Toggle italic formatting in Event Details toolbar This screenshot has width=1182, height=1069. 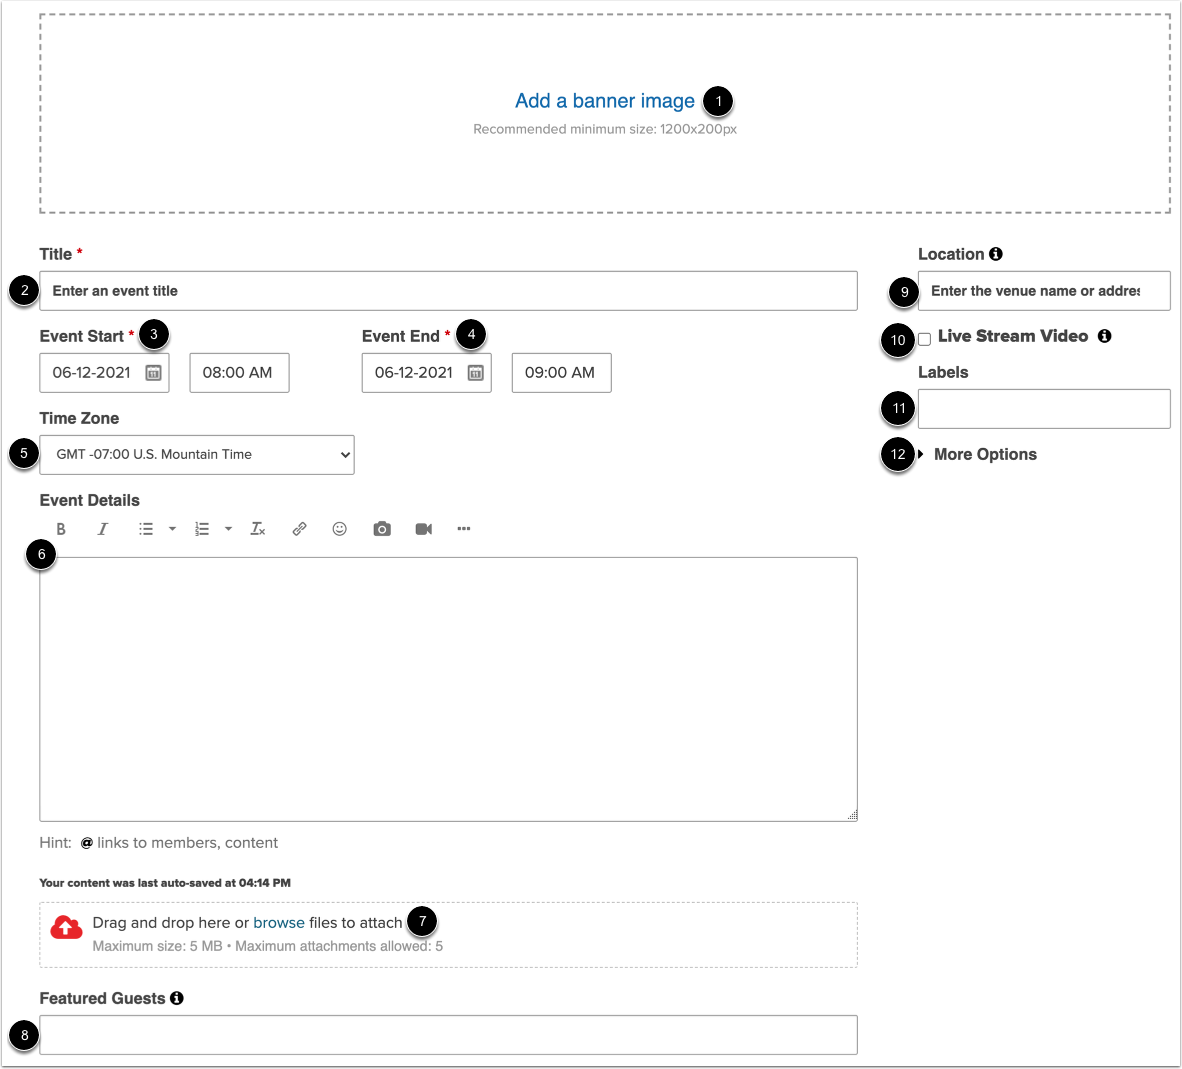[103, 529]
